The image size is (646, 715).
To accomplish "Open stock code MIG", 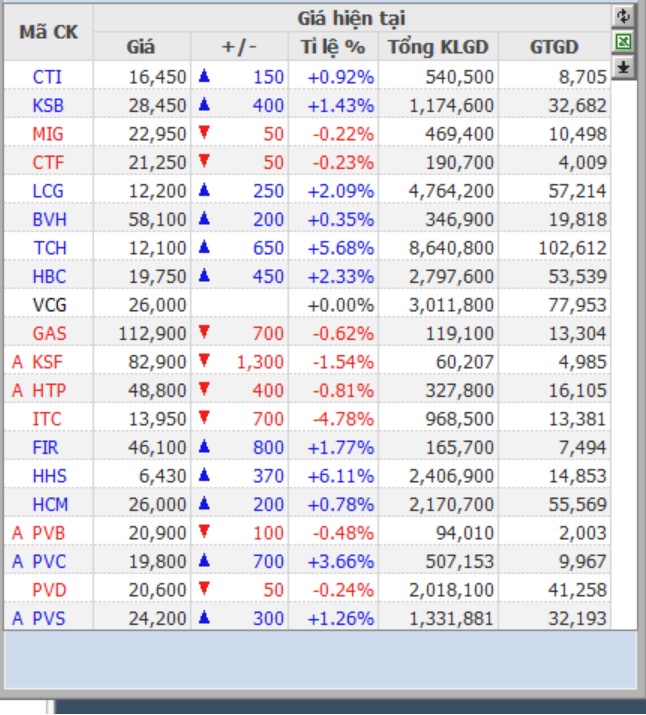I will click(x=48, y=134).
